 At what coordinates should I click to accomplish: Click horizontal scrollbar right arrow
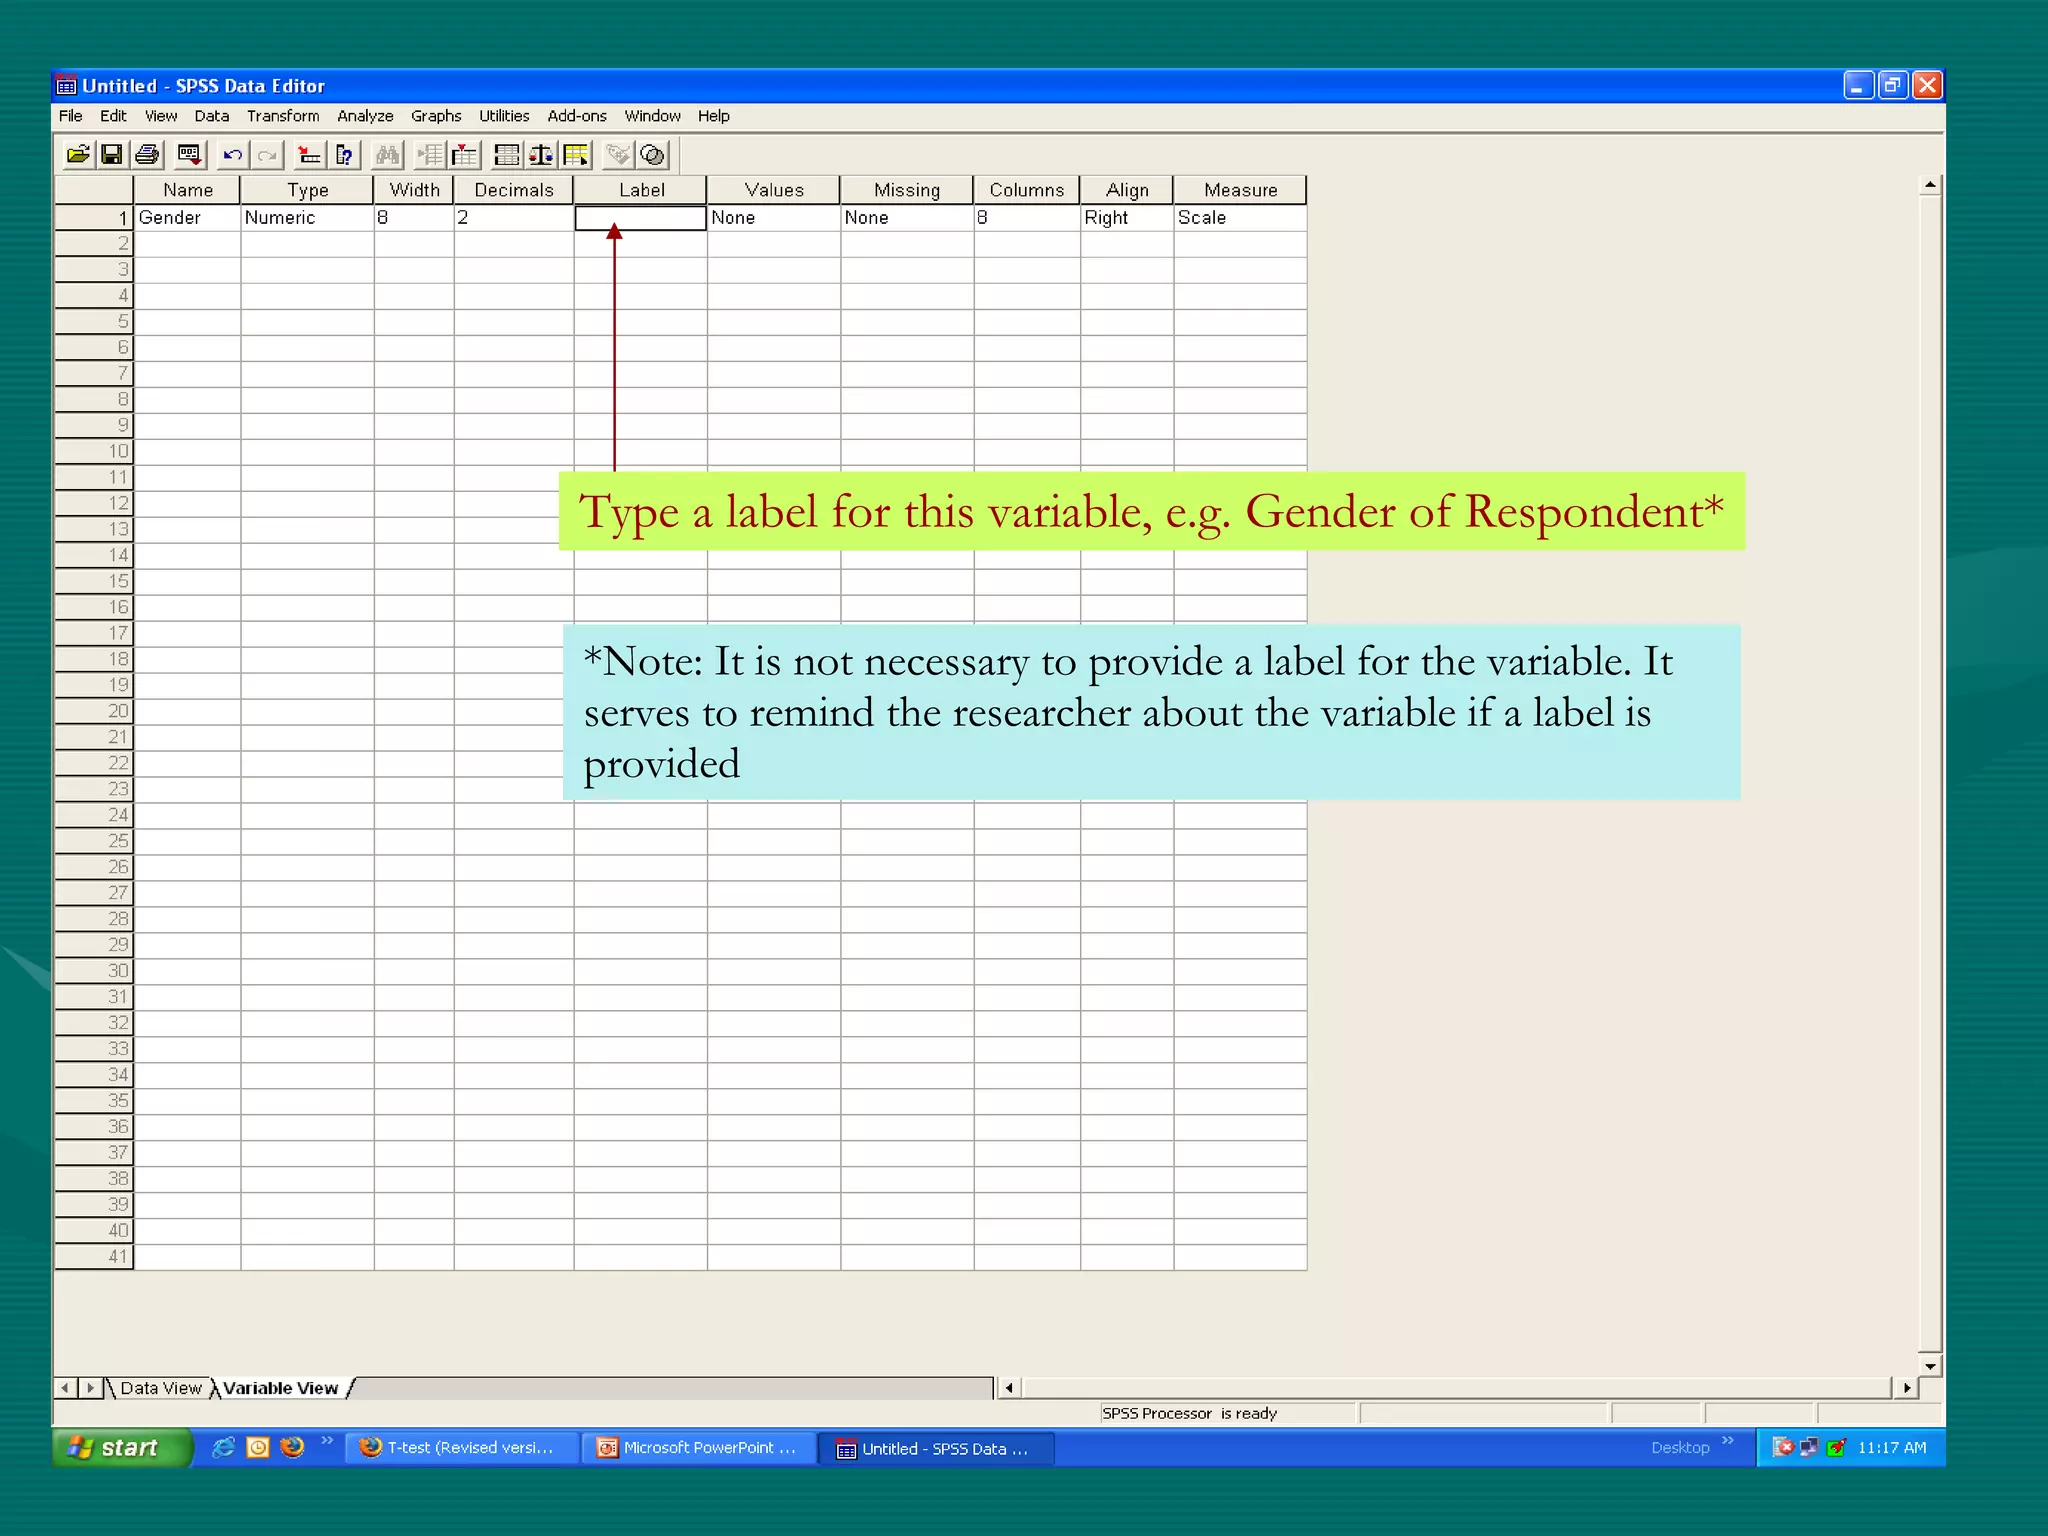pyautogui.click(x=1906, y=1388)
